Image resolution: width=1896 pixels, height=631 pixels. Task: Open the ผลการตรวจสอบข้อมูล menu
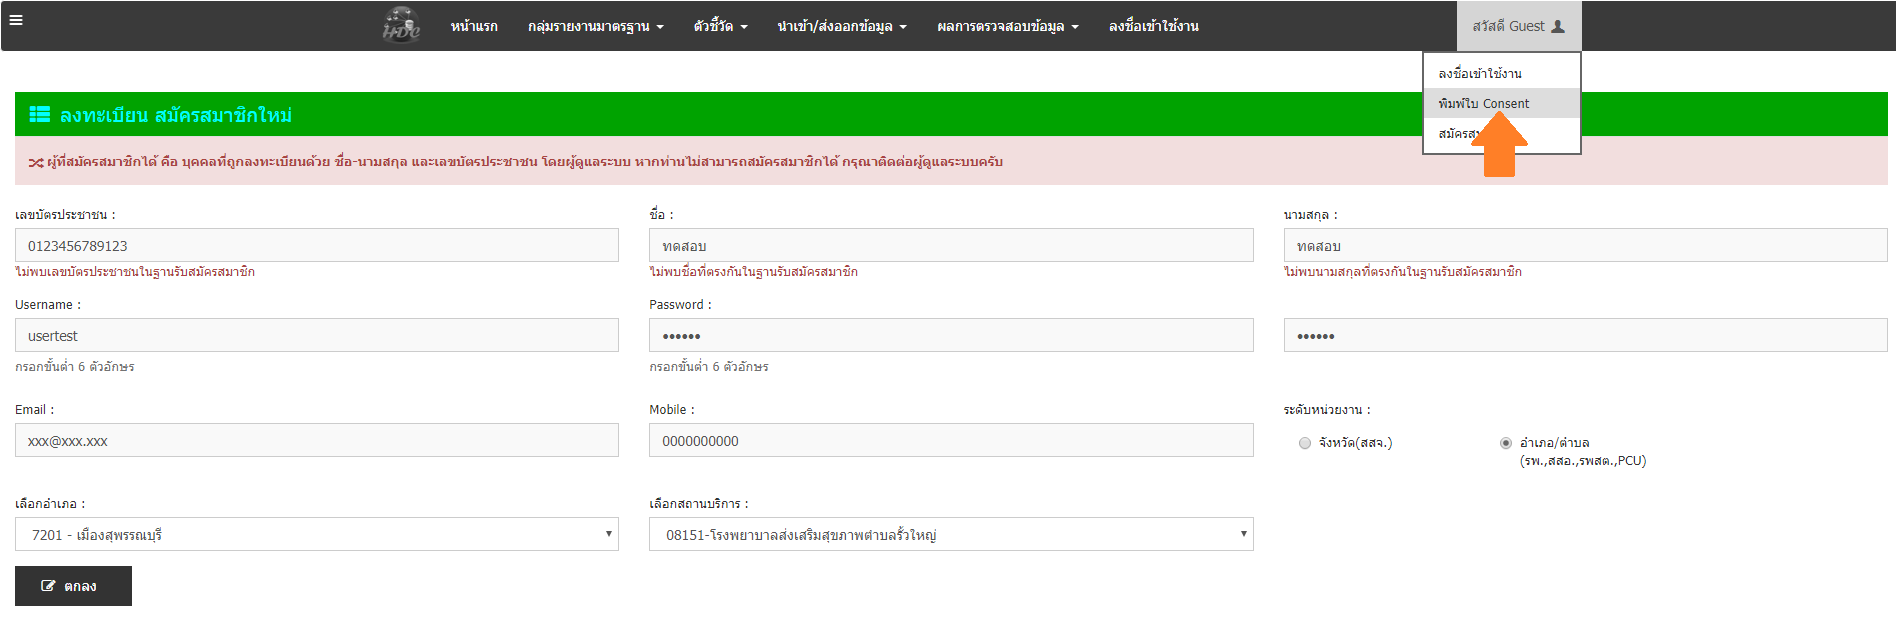[1007, 26]
